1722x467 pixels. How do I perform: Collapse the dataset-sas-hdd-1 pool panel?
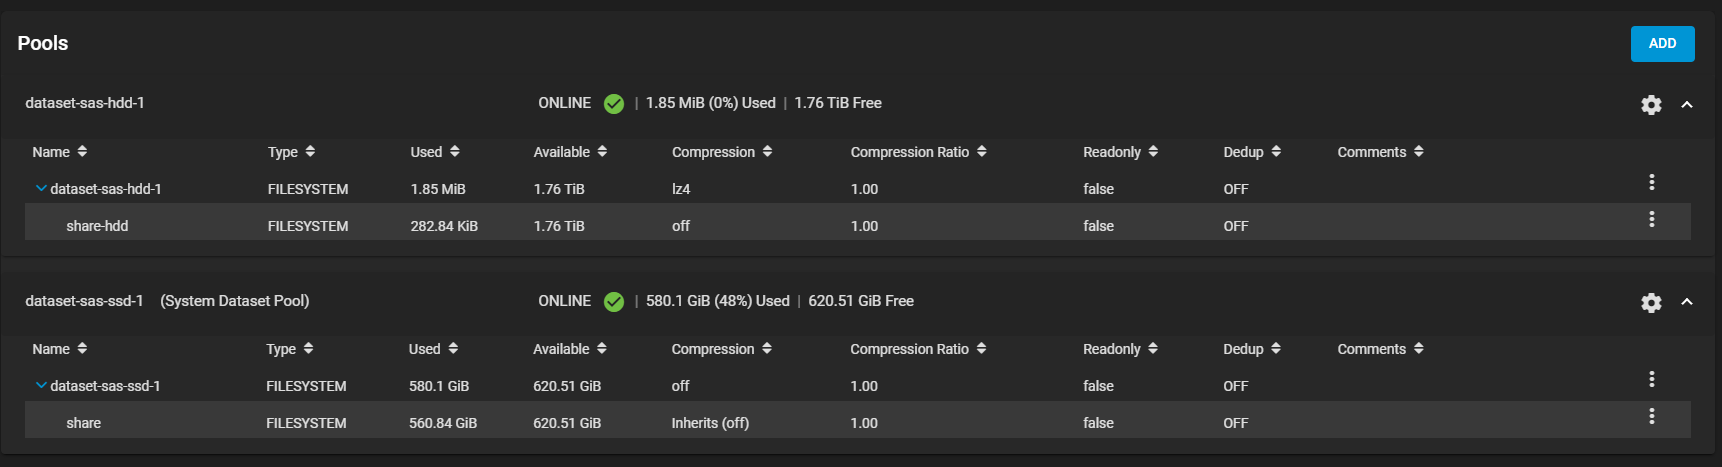point(1687,104)
